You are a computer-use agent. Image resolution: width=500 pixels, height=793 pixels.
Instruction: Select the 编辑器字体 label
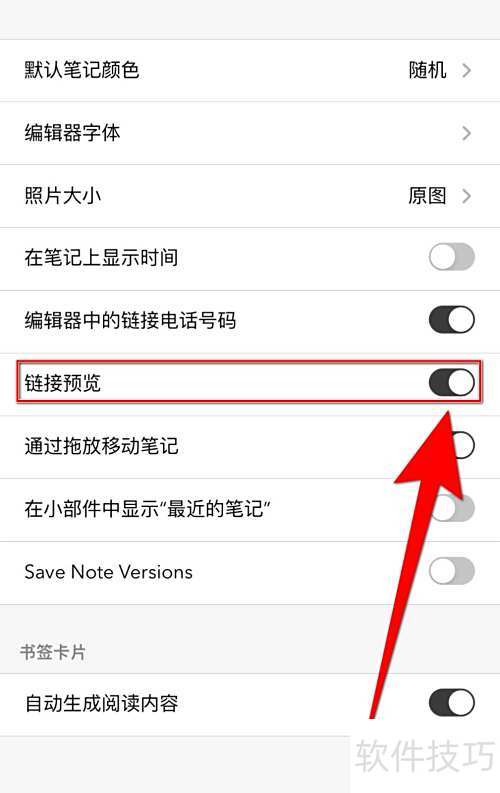click(72, 133)
